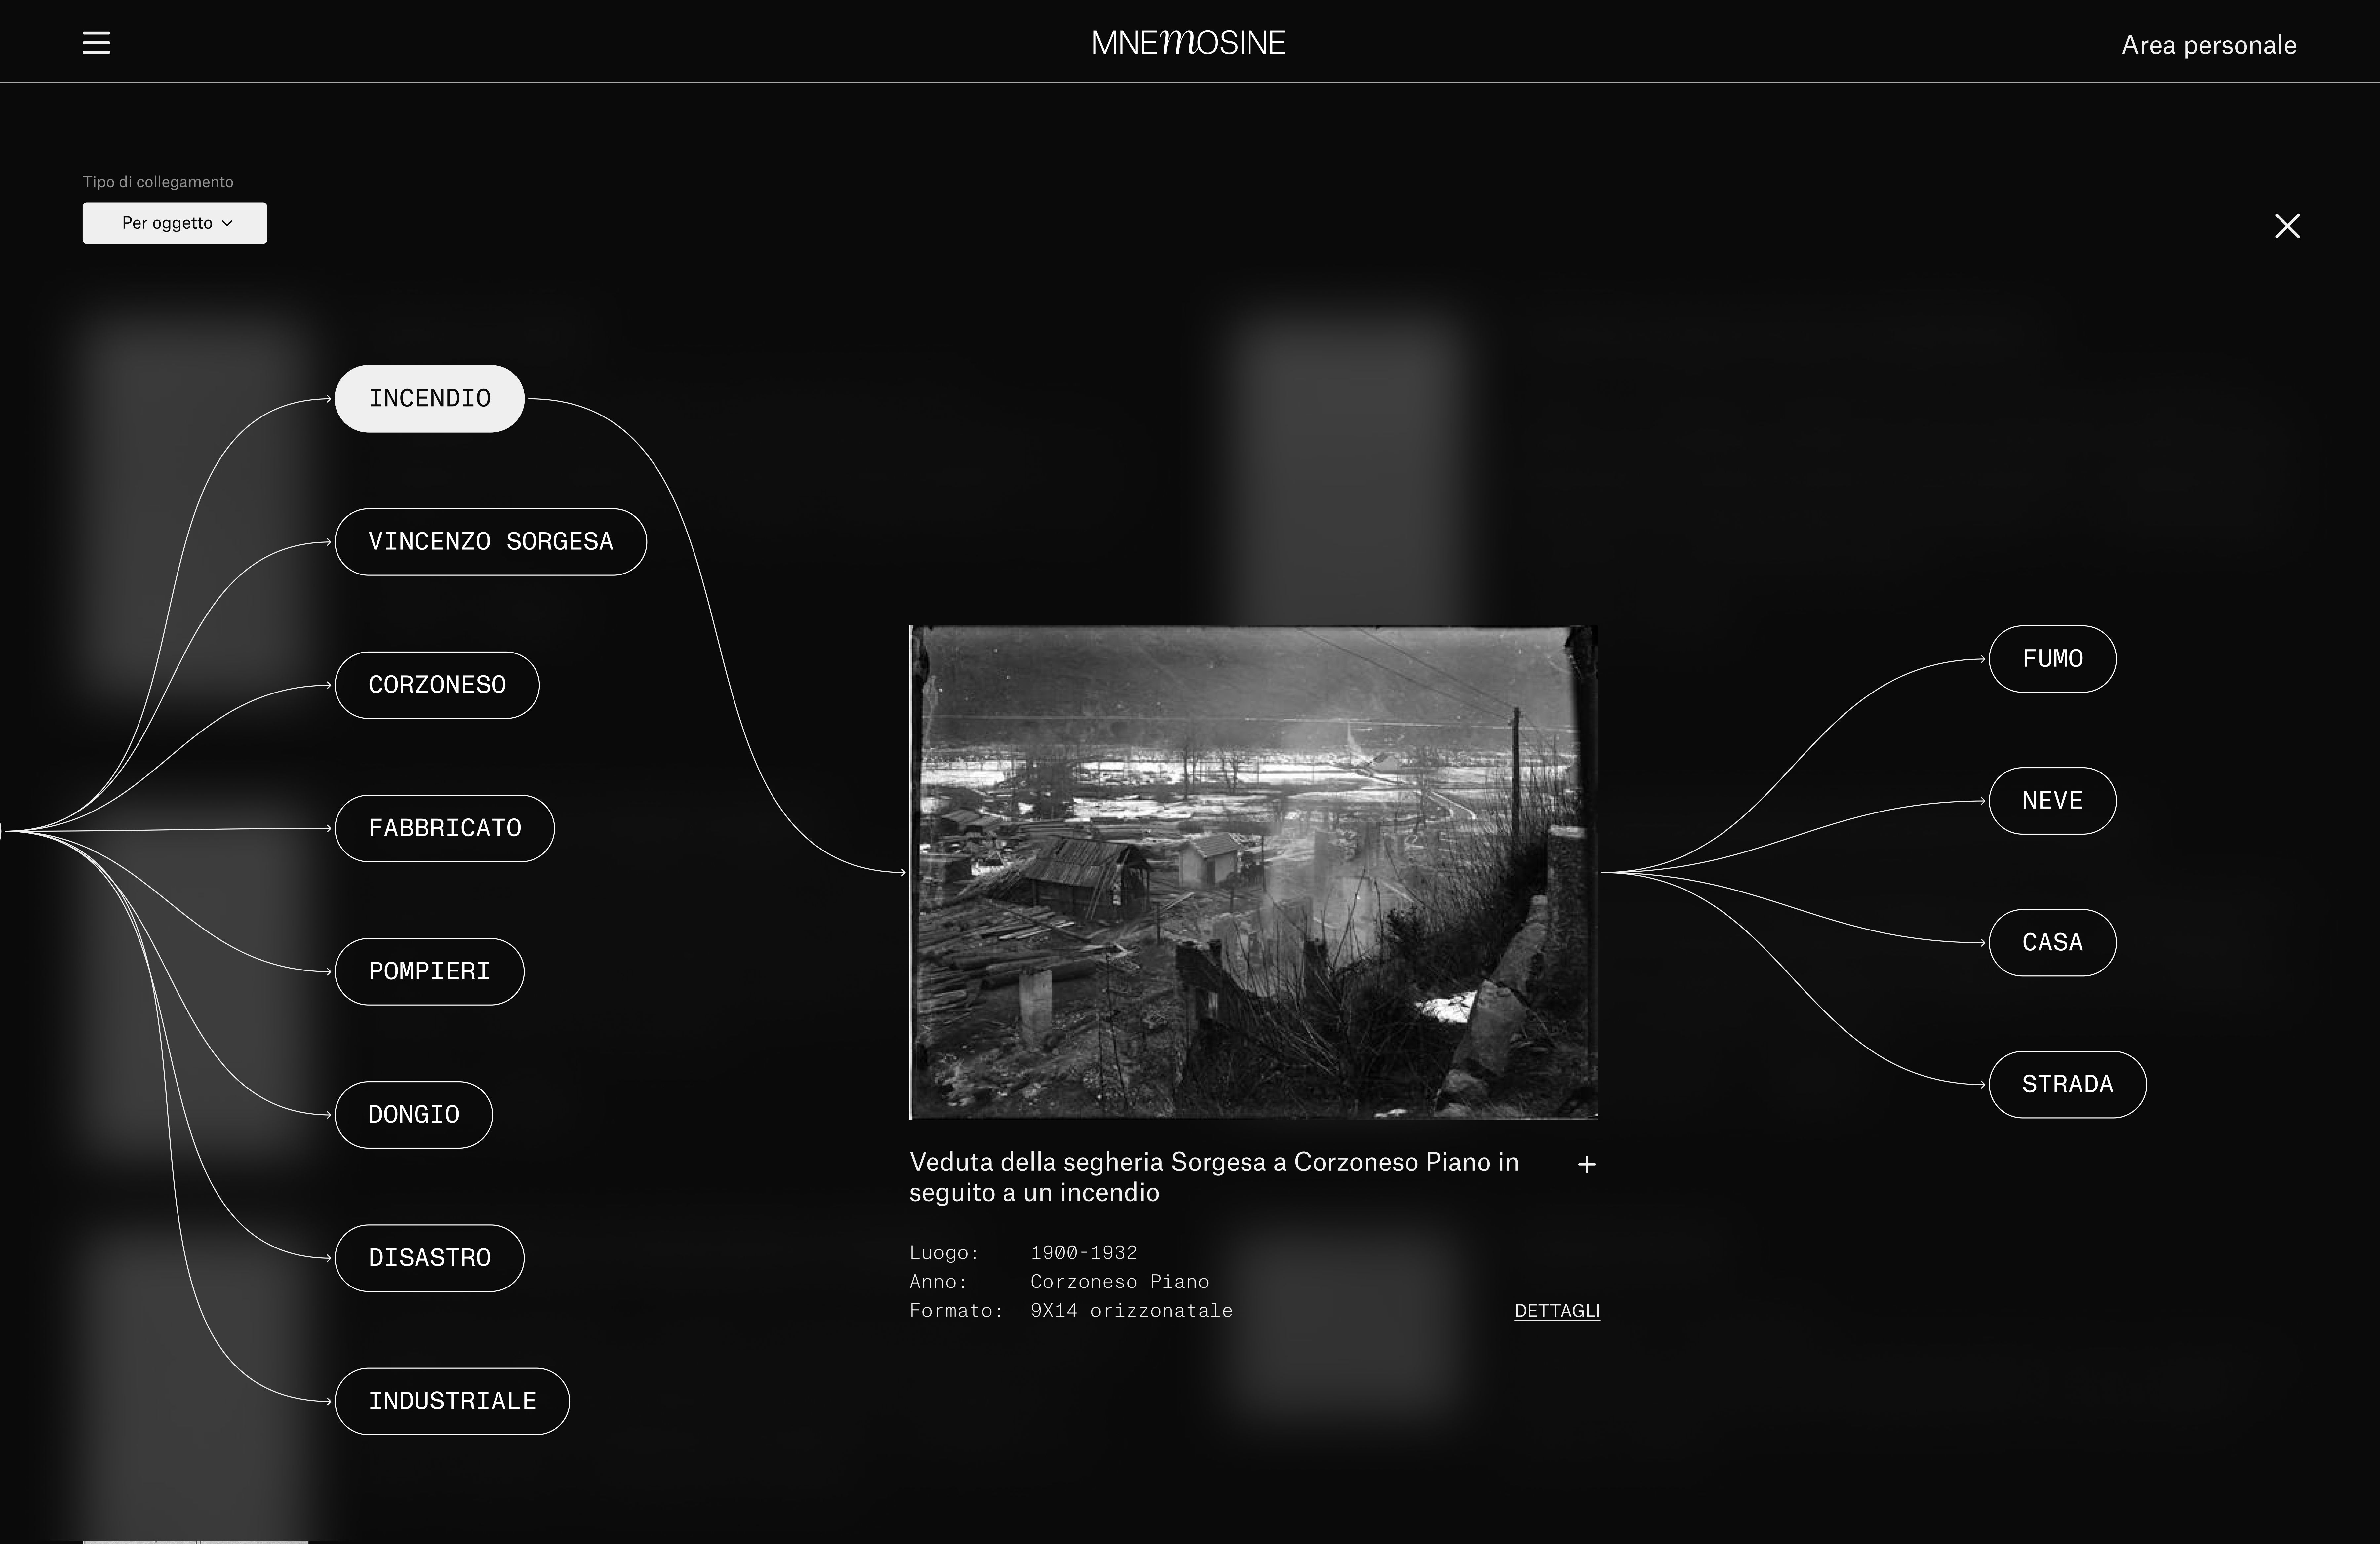Select the INDUSTRIALE tag node

coord(452,1401)
